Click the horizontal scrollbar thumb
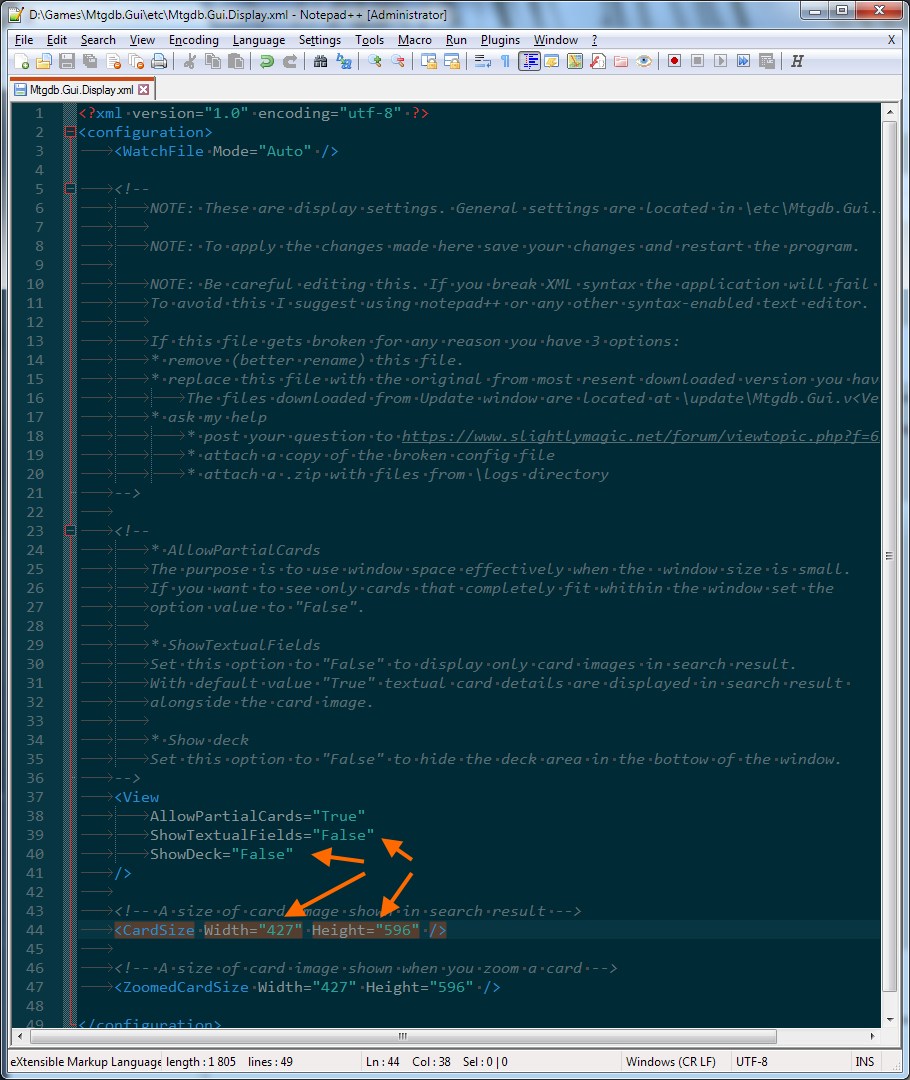910x1080 pixels. (x=402, y=1037)
